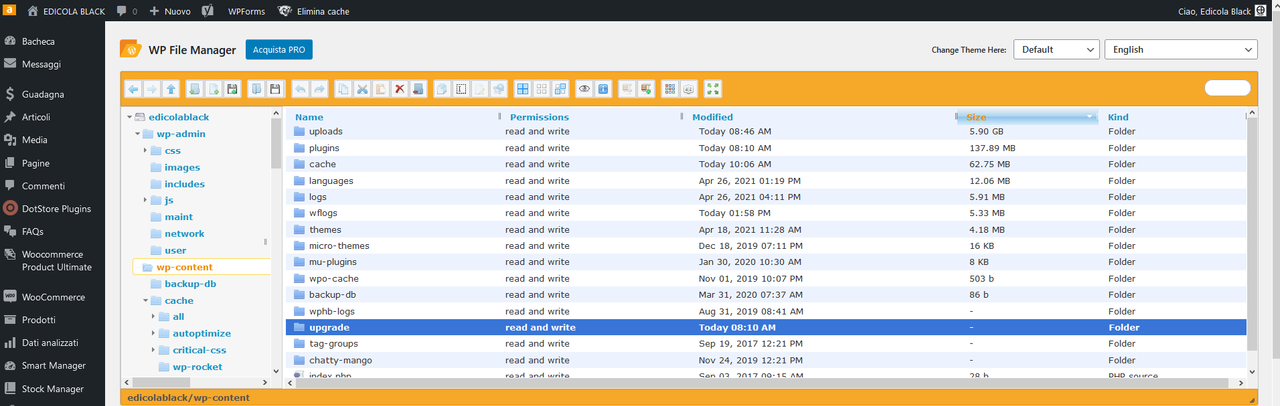Screen dimensions: 1280x406
Task: Select all files with the filled-grid icon
Action: (522, 88)
